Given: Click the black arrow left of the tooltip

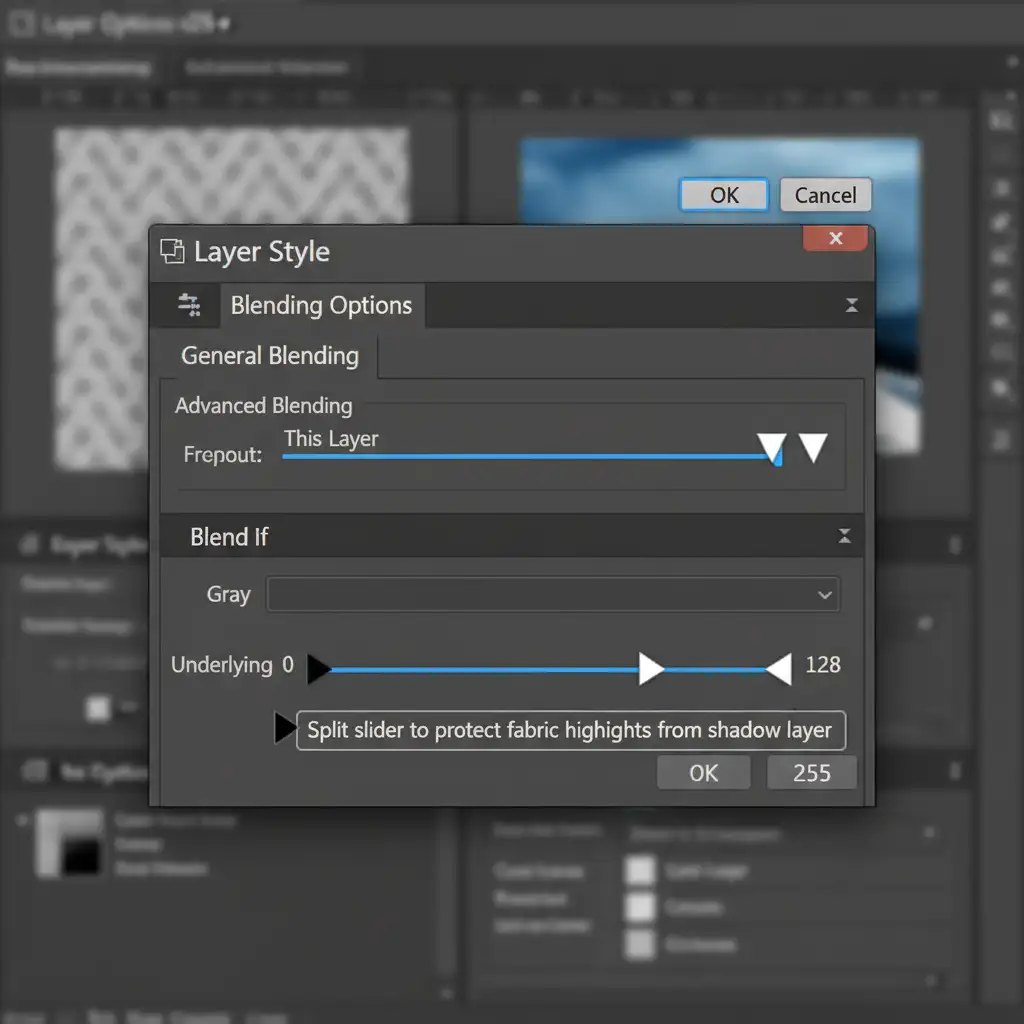Looking at the screenshot, I should (284, 729).
